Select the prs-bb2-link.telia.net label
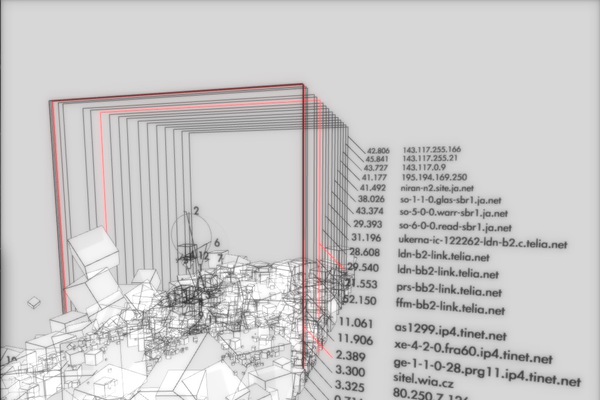Viewport: 600px width, 400px height. (449, 290)
